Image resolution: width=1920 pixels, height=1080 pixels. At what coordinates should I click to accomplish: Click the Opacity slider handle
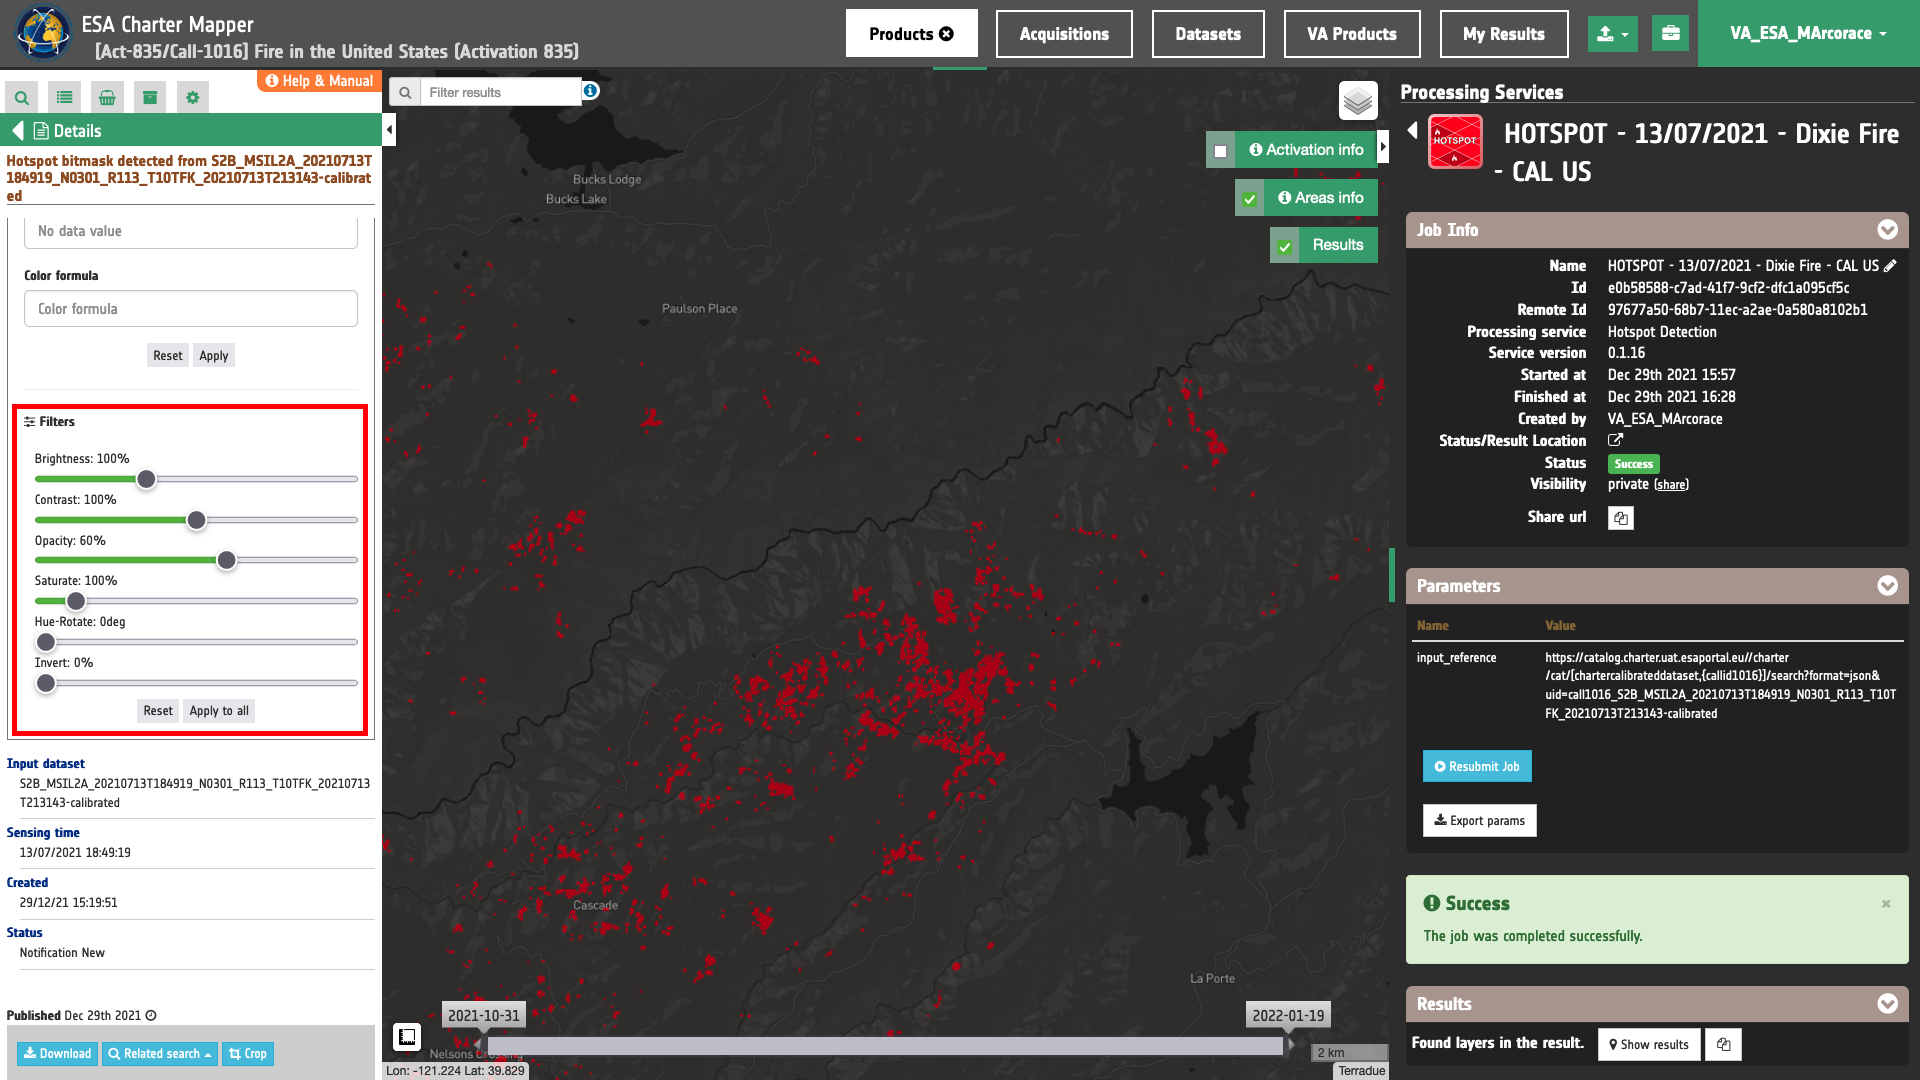click(x=227, y=560)
